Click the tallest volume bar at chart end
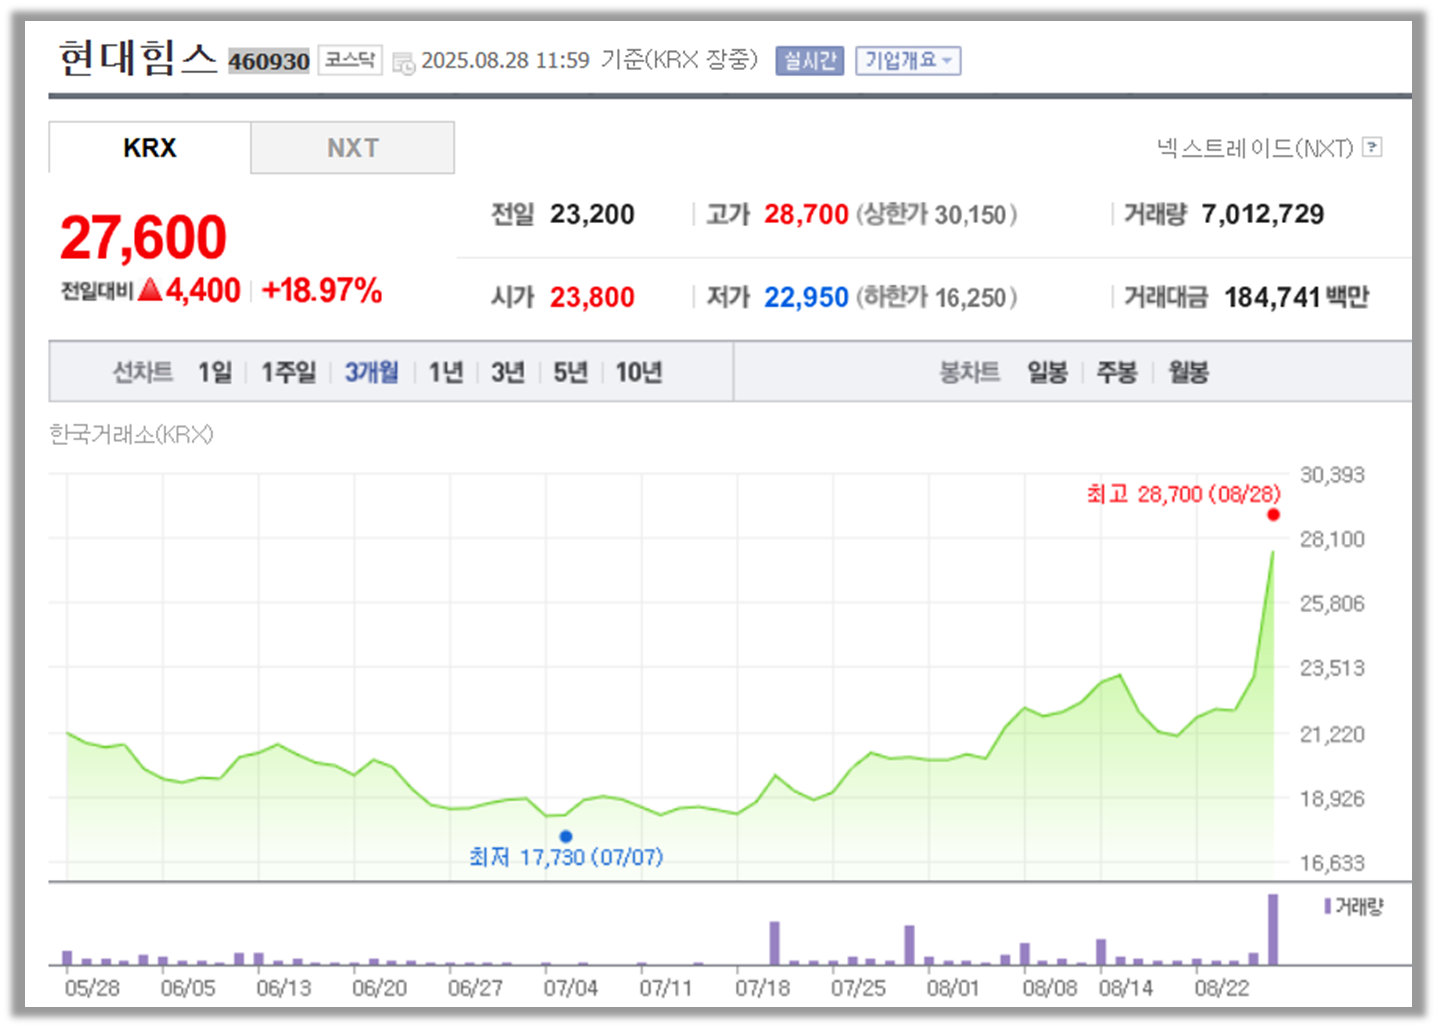Viewport: 1437px width, 1028px height. 1273,929
